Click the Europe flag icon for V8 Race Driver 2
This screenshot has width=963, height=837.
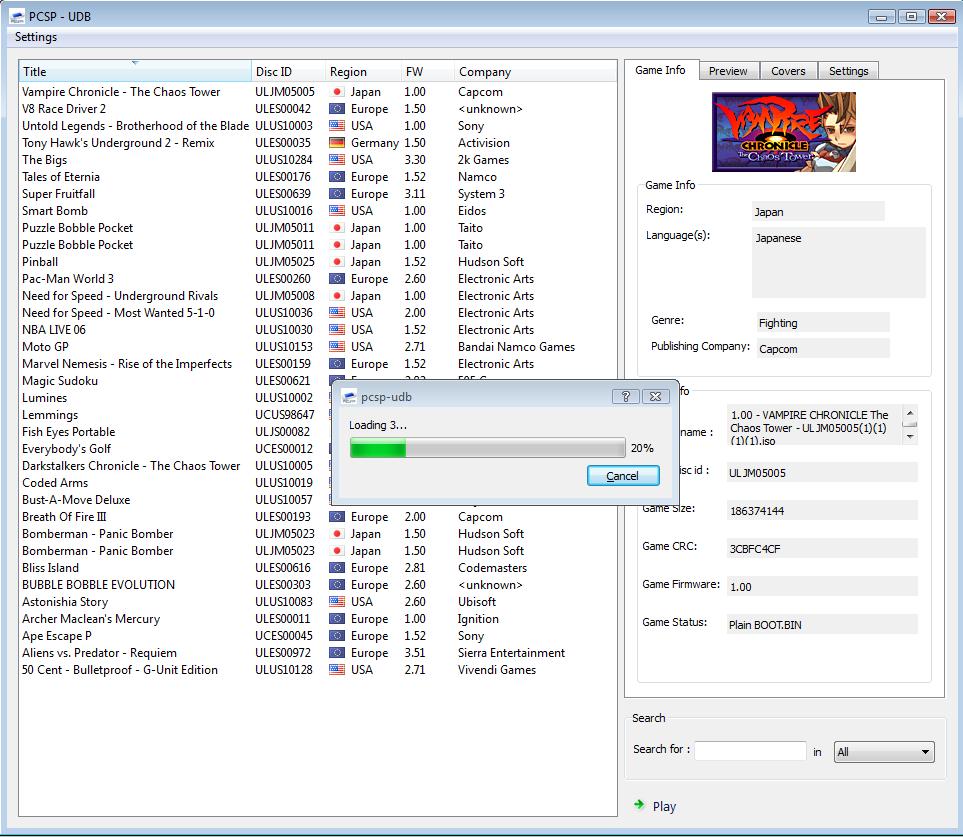pyautogui.click(x=337, y=109)
